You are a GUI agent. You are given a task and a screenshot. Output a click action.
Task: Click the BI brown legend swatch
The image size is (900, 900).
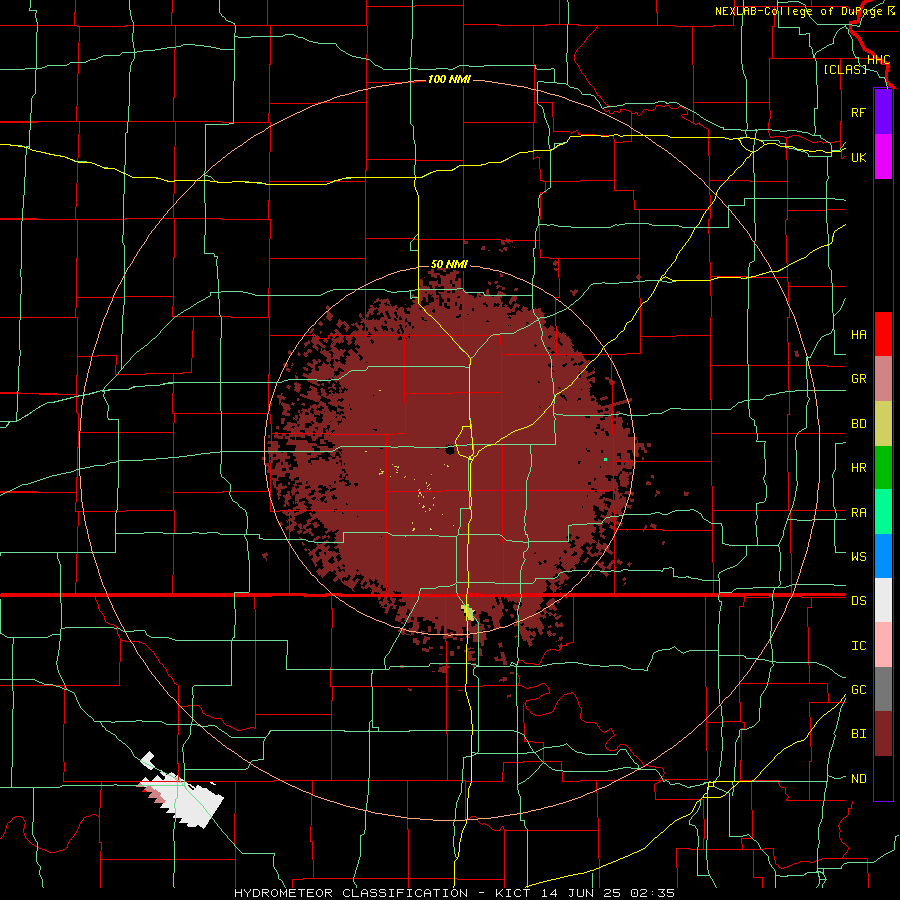pyautogui.click(x=883, y=734)
